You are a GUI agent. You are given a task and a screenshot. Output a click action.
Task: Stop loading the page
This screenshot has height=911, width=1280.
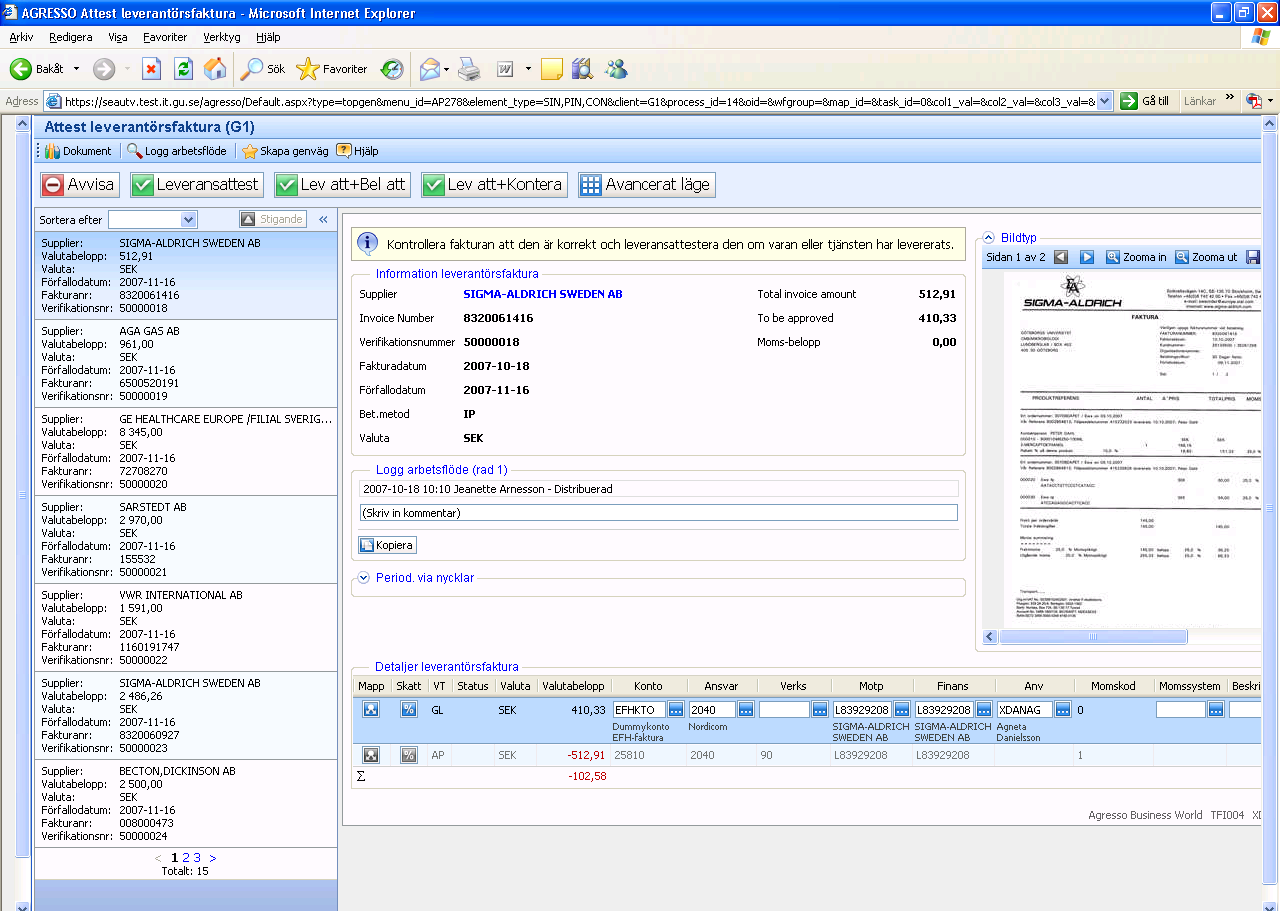(x=151, y=69)
